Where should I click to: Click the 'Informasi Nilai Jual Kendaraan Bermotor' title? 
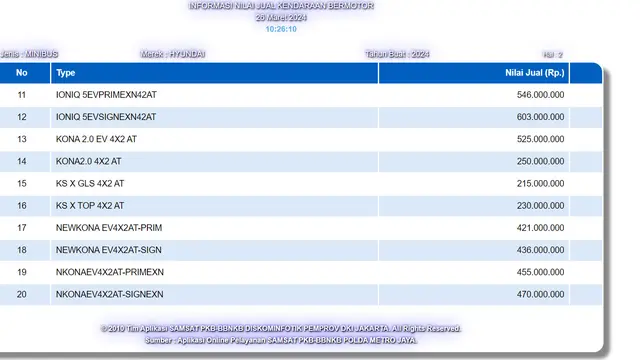point(281,6)
